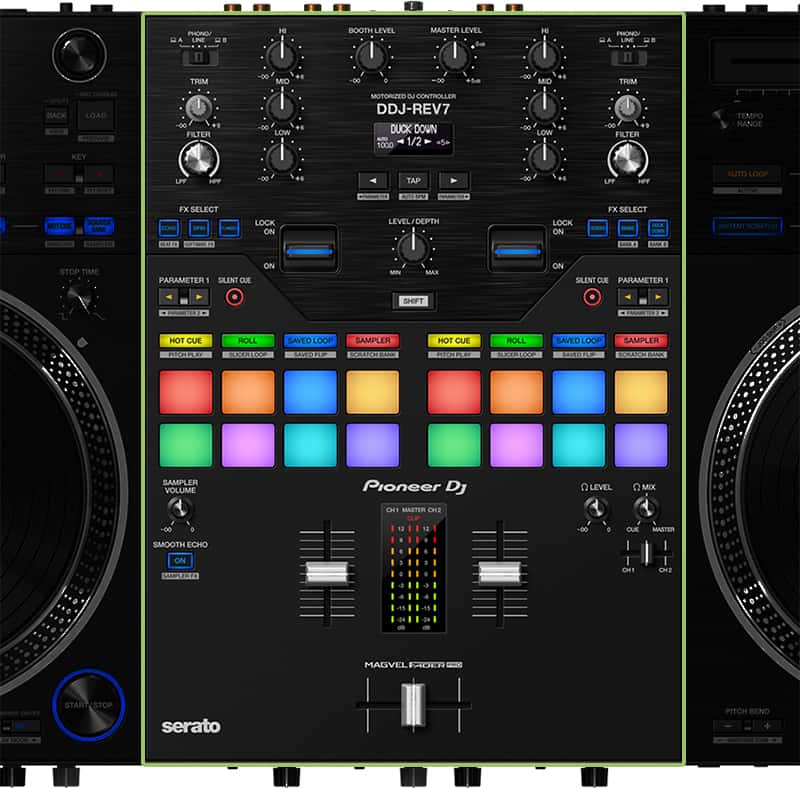Tap the left deck orange performance pad
This screenshot has width=800, height=788.
[x=248, y=392]
